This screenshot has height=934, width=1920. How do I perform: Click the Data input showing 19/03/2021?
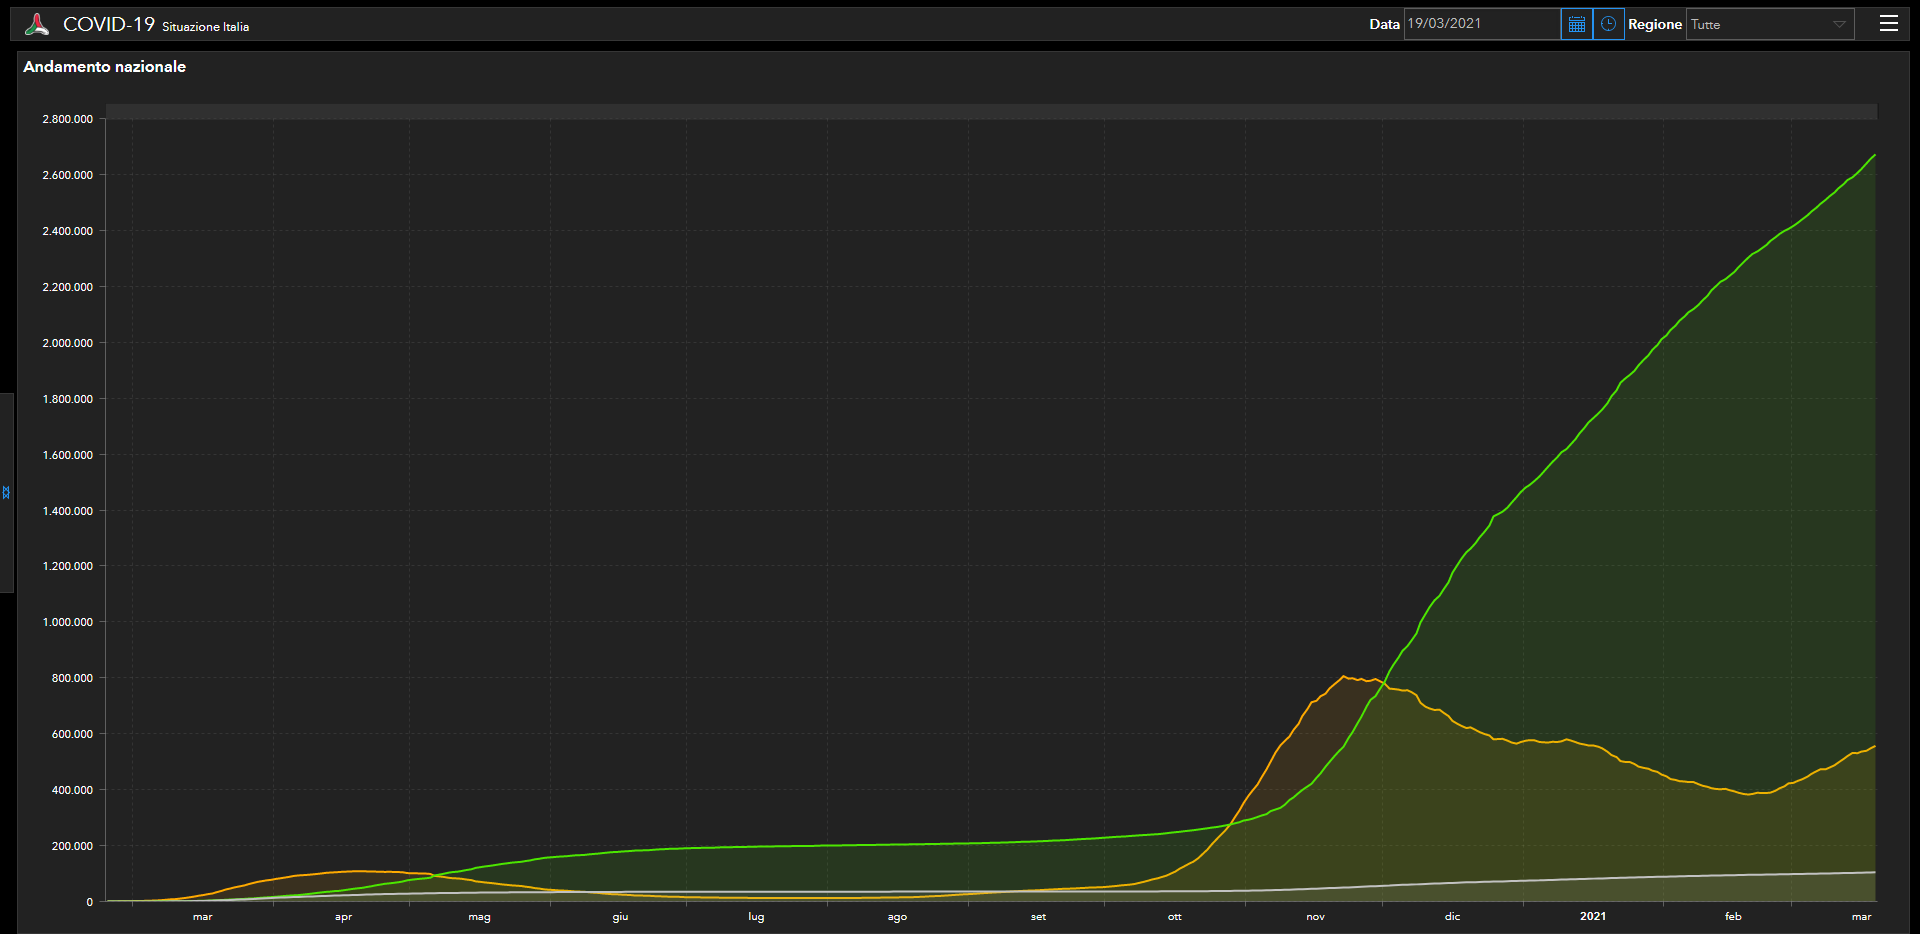[1482, 24]
